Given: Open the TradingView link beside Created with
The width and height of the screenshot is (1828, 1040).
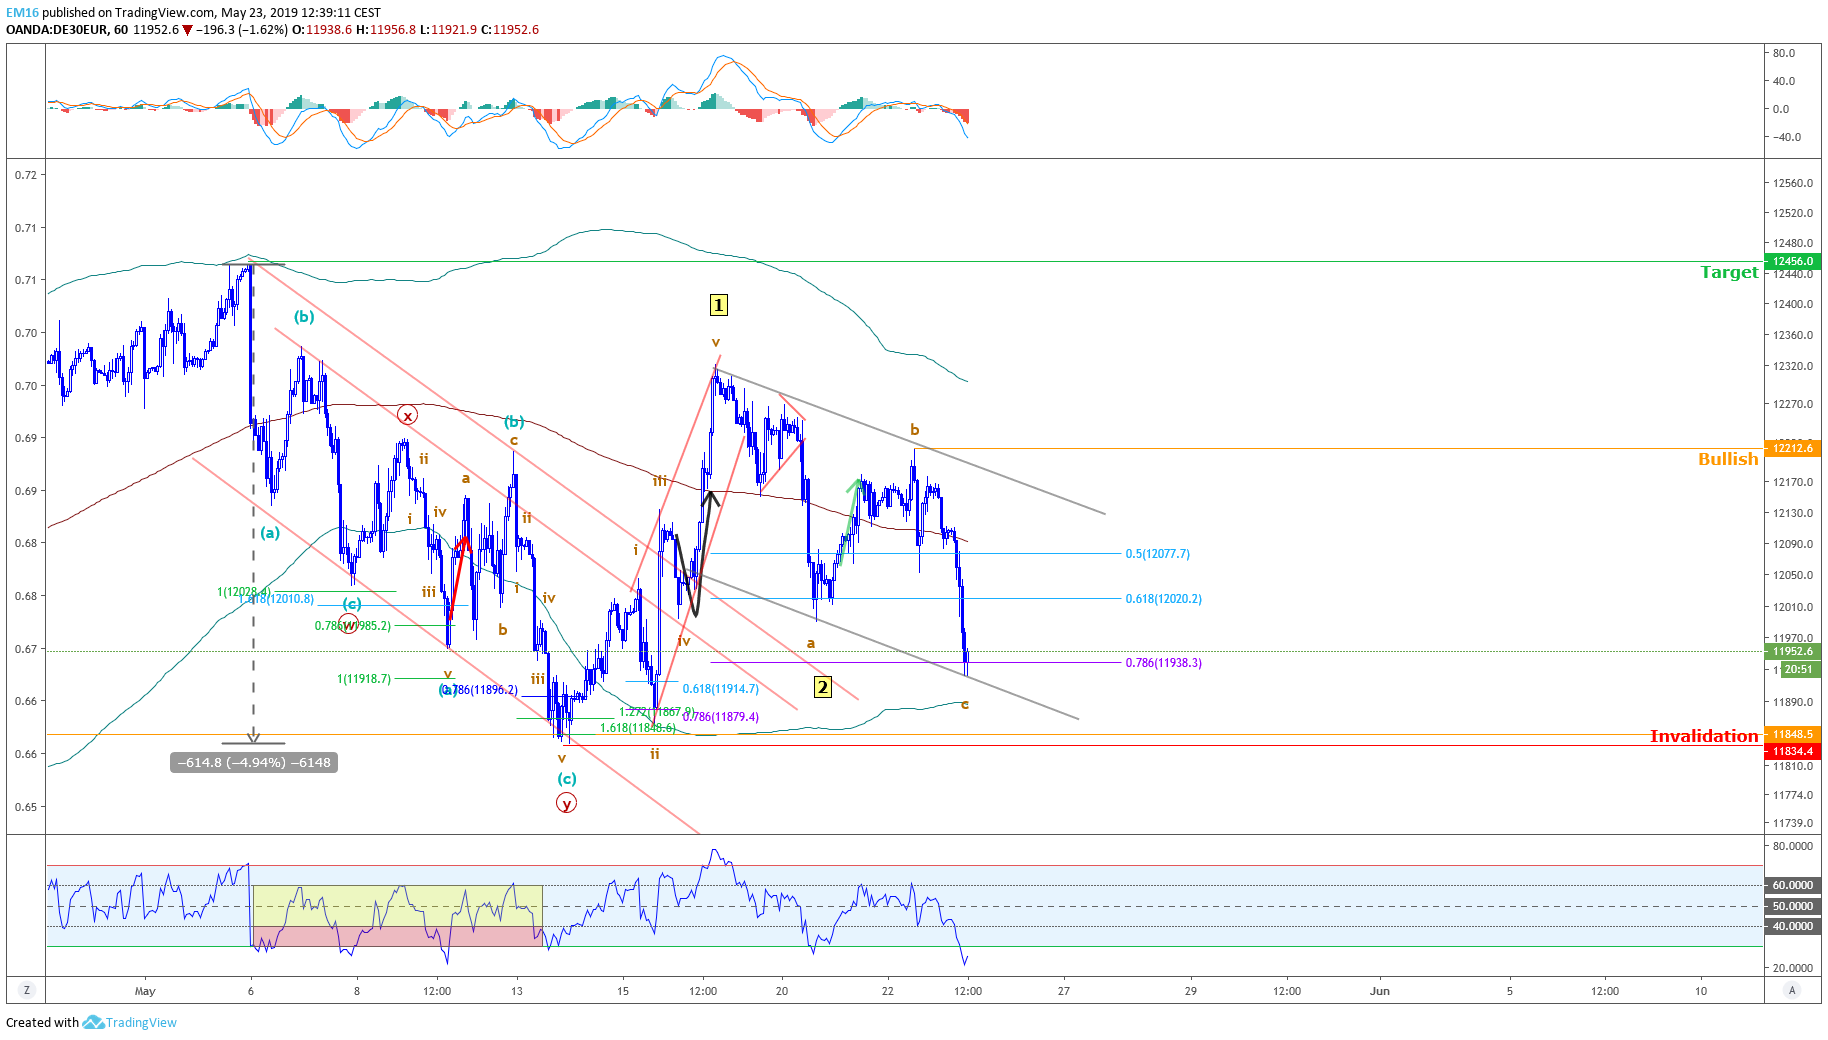Looking at the screenshot, I should click(141, 1022).
